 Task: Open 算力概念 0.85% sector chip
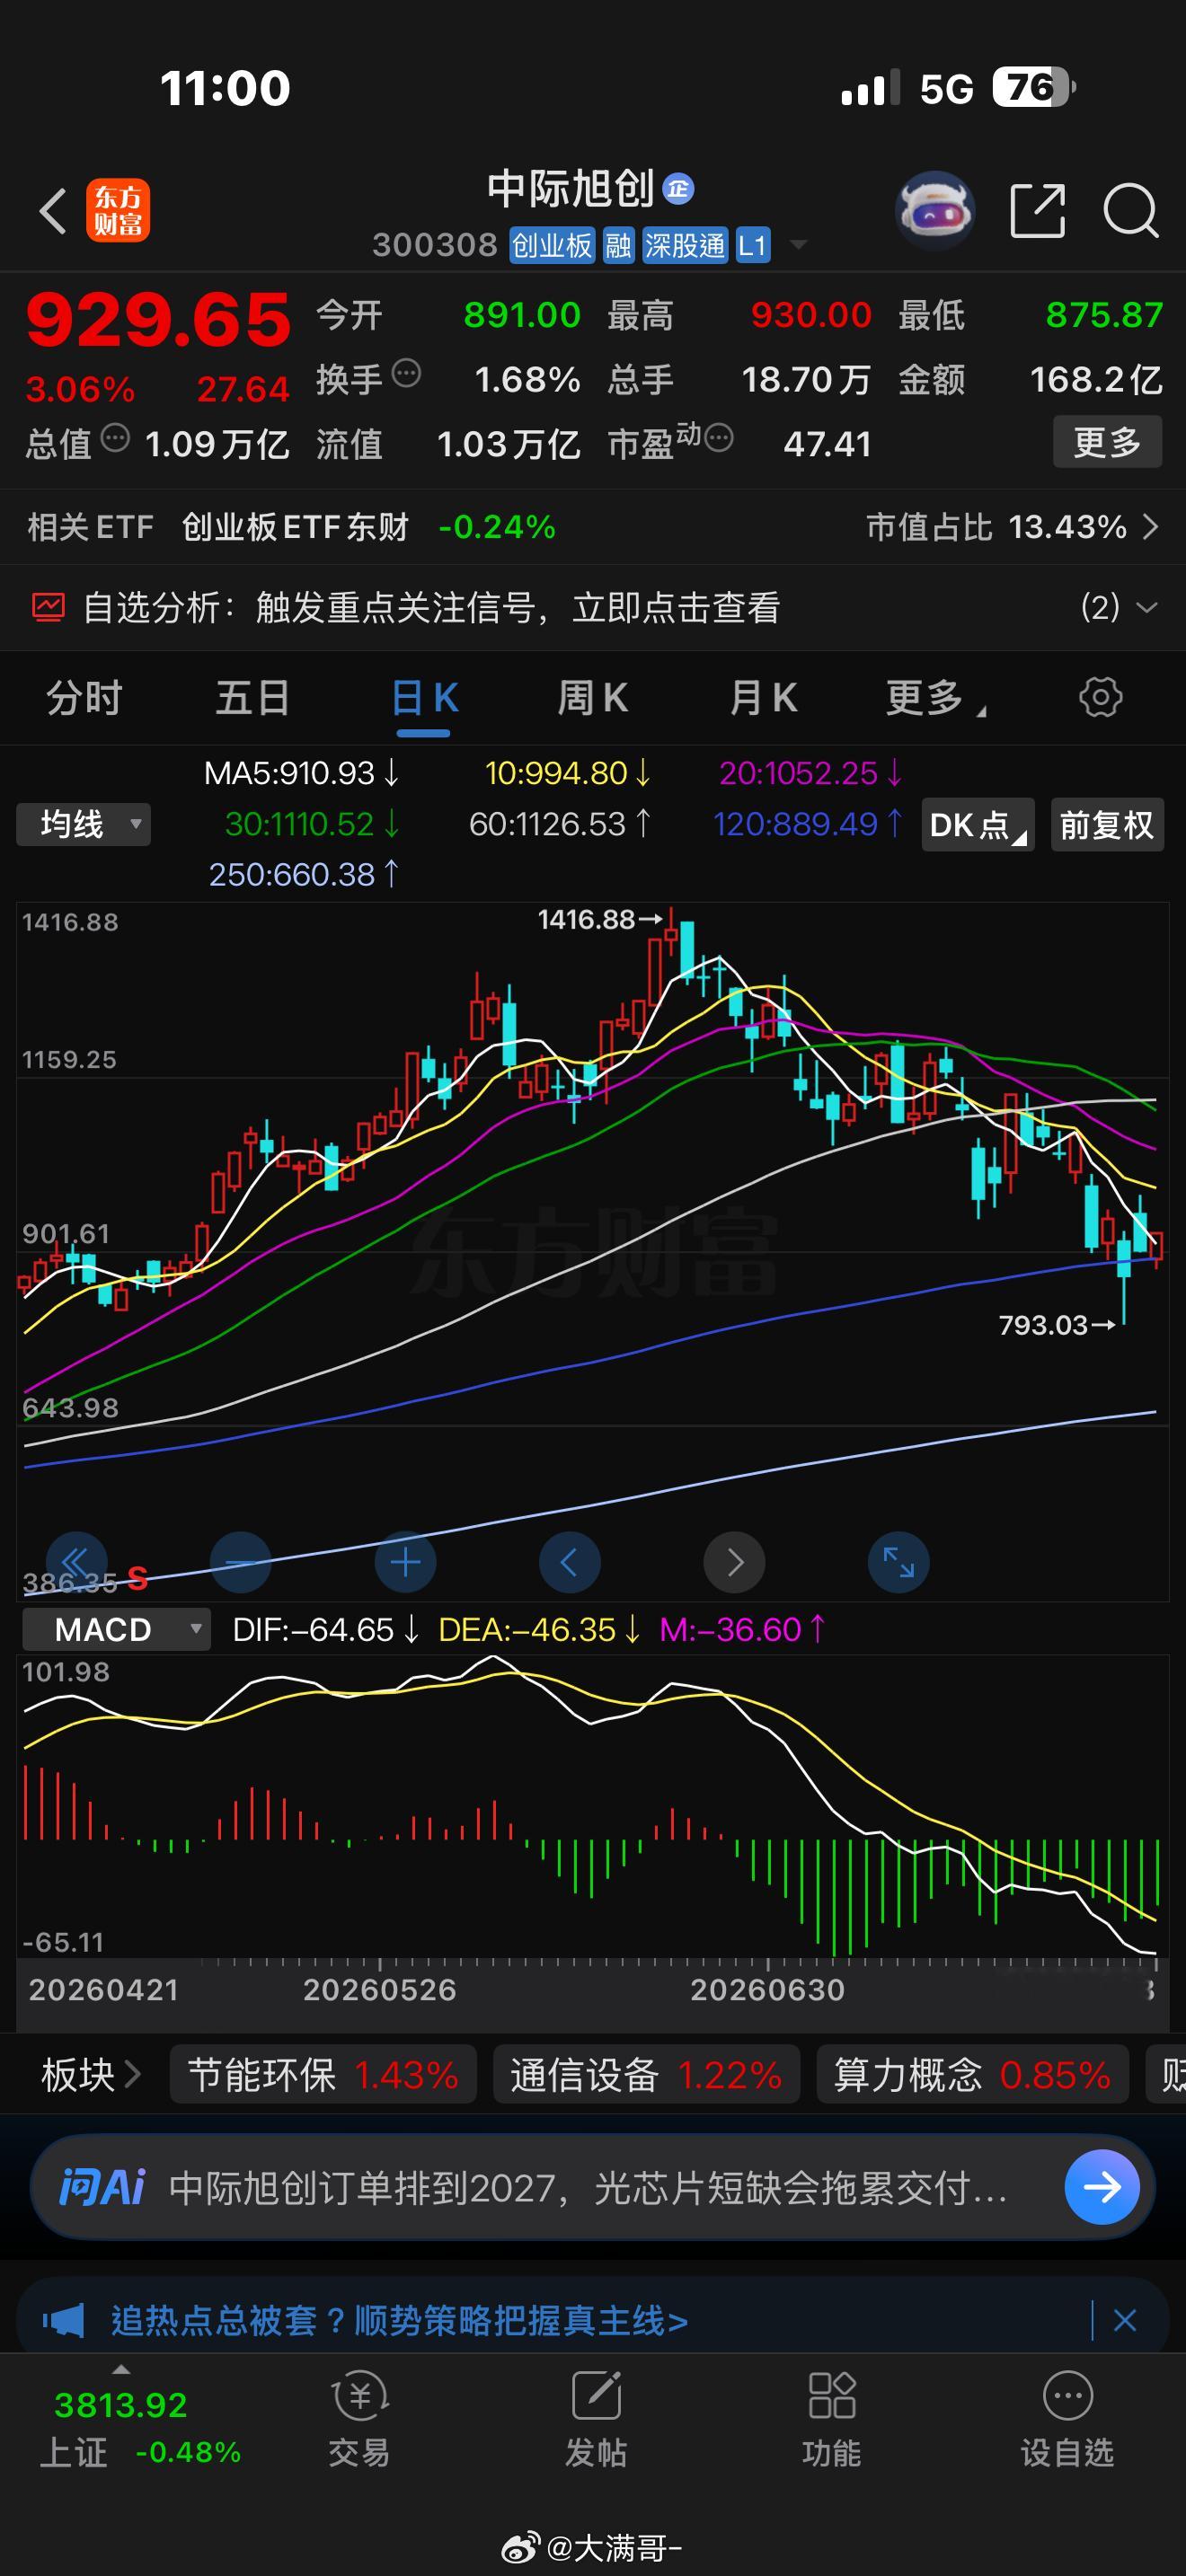coord(972,2075)
